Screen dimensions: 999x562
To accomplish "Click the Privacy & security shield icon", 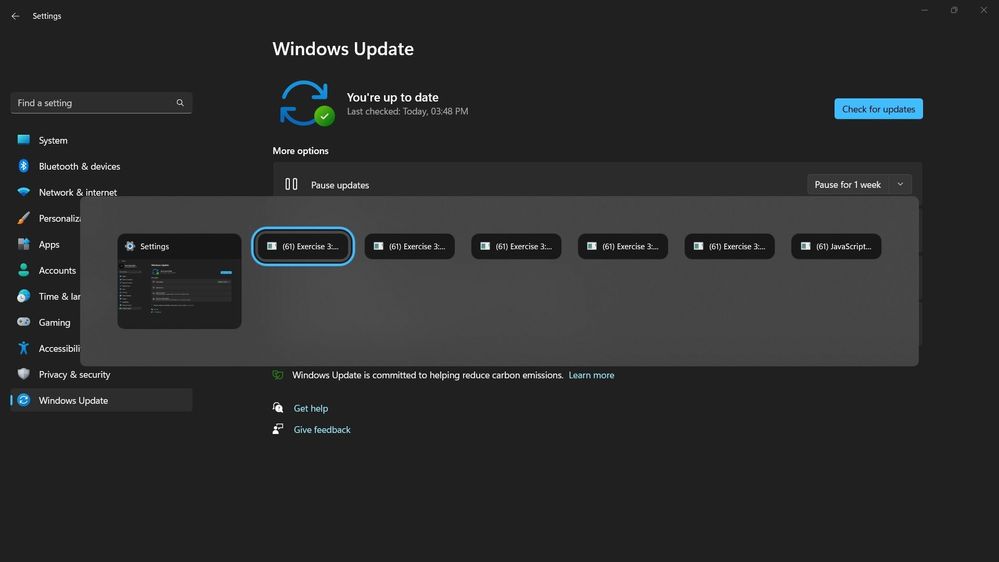I will [24, 374].
